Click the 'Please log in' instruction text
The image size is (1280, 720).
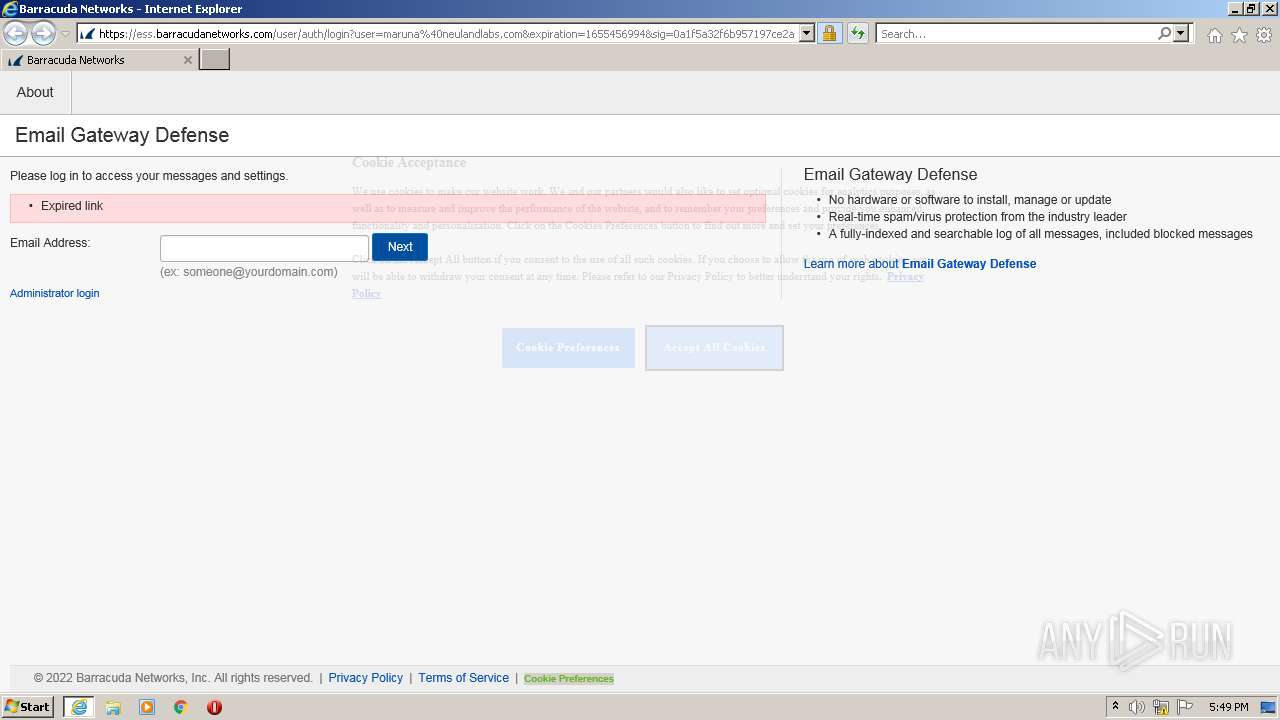(x=149, y=176)
